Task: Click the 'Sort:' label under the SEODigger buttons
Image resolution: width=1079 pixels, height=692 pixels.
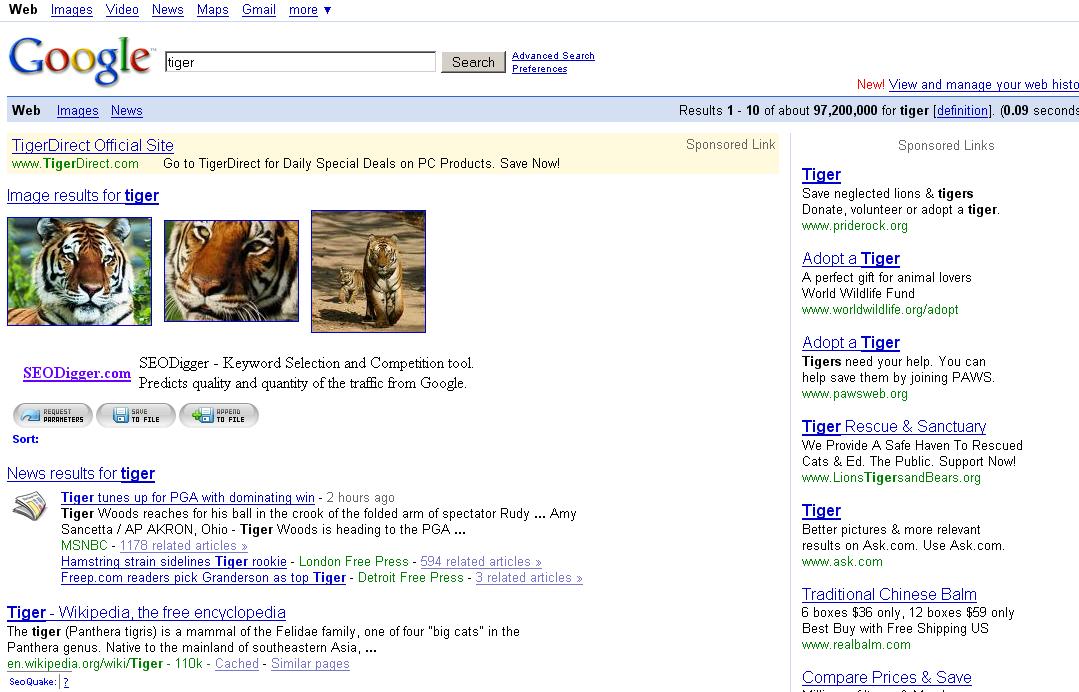Action: pyautogui.click(x=25, y=439)
